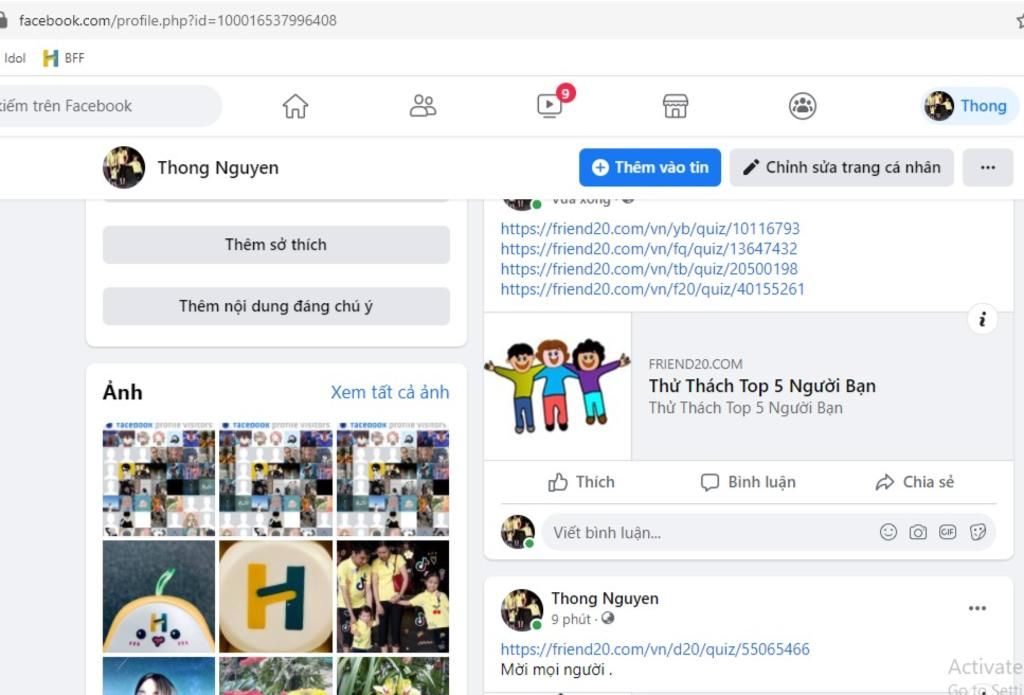
Task: Click Thêm nội dung đáng chú ý button
Action: pos(276,306)
